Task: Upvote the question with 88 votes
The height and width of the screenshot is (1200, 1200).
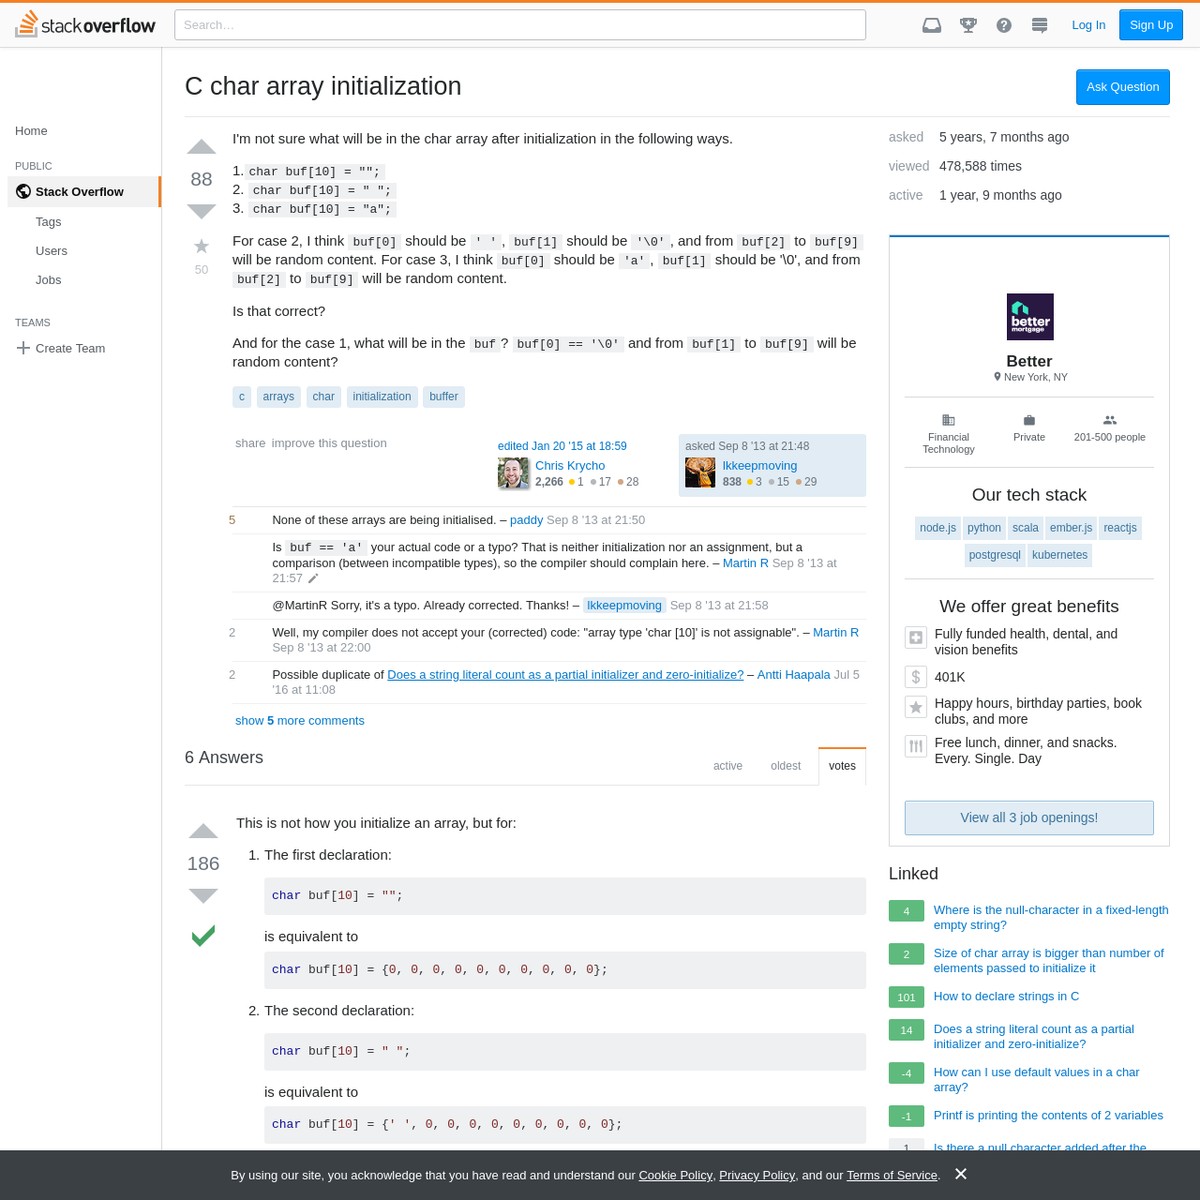Action: tap(202, 147)
